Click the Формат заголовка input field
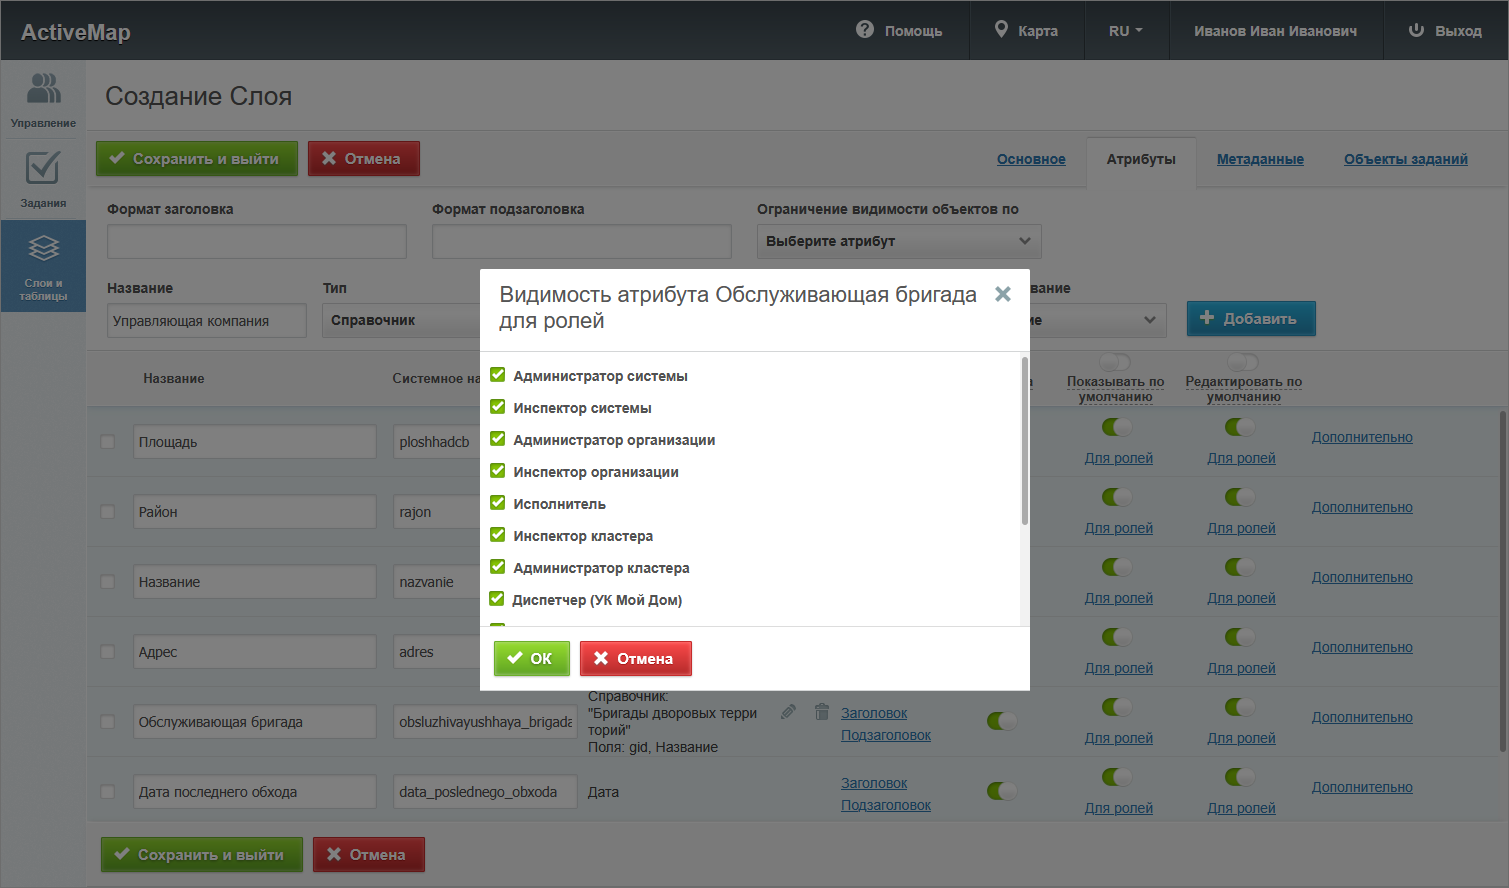Viewport: 1509px width, 888px height. click(x=256, y=241)
